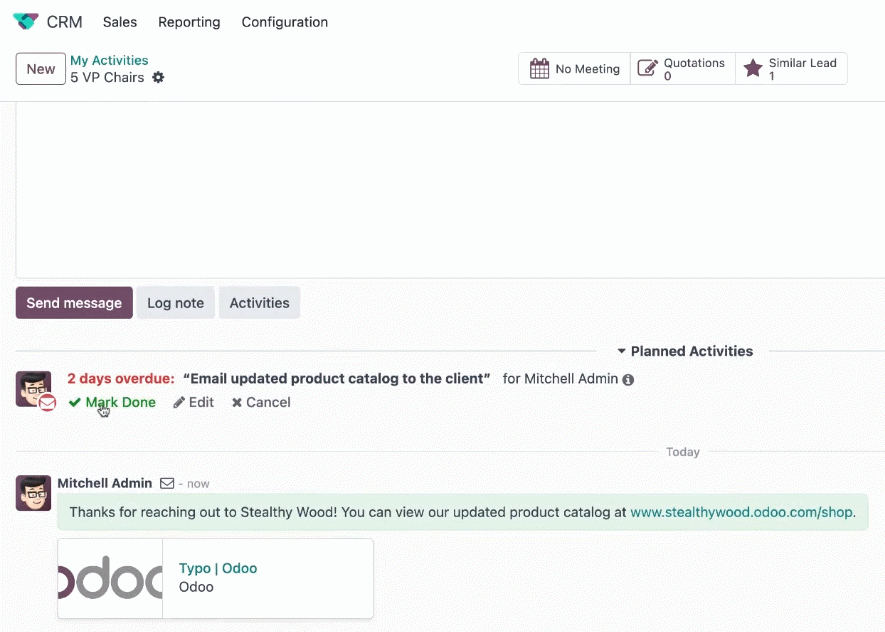
Task: Click the CRM app logo icon
Action: coord(25,21)
